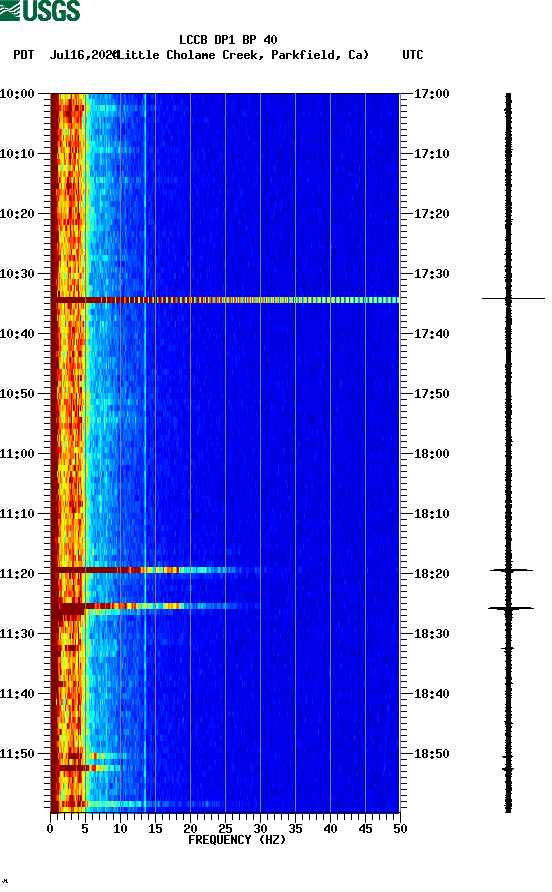Click the 20 Hz frequency axis label
Image resolution: width=552 pixels, height=892 pixels.
(190, 829)
